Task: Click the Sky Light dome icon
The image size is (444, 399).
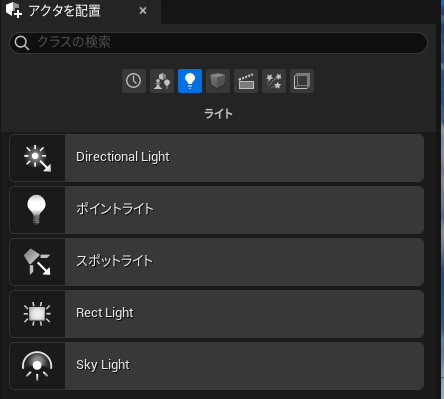Action: (x=37, y=366)
